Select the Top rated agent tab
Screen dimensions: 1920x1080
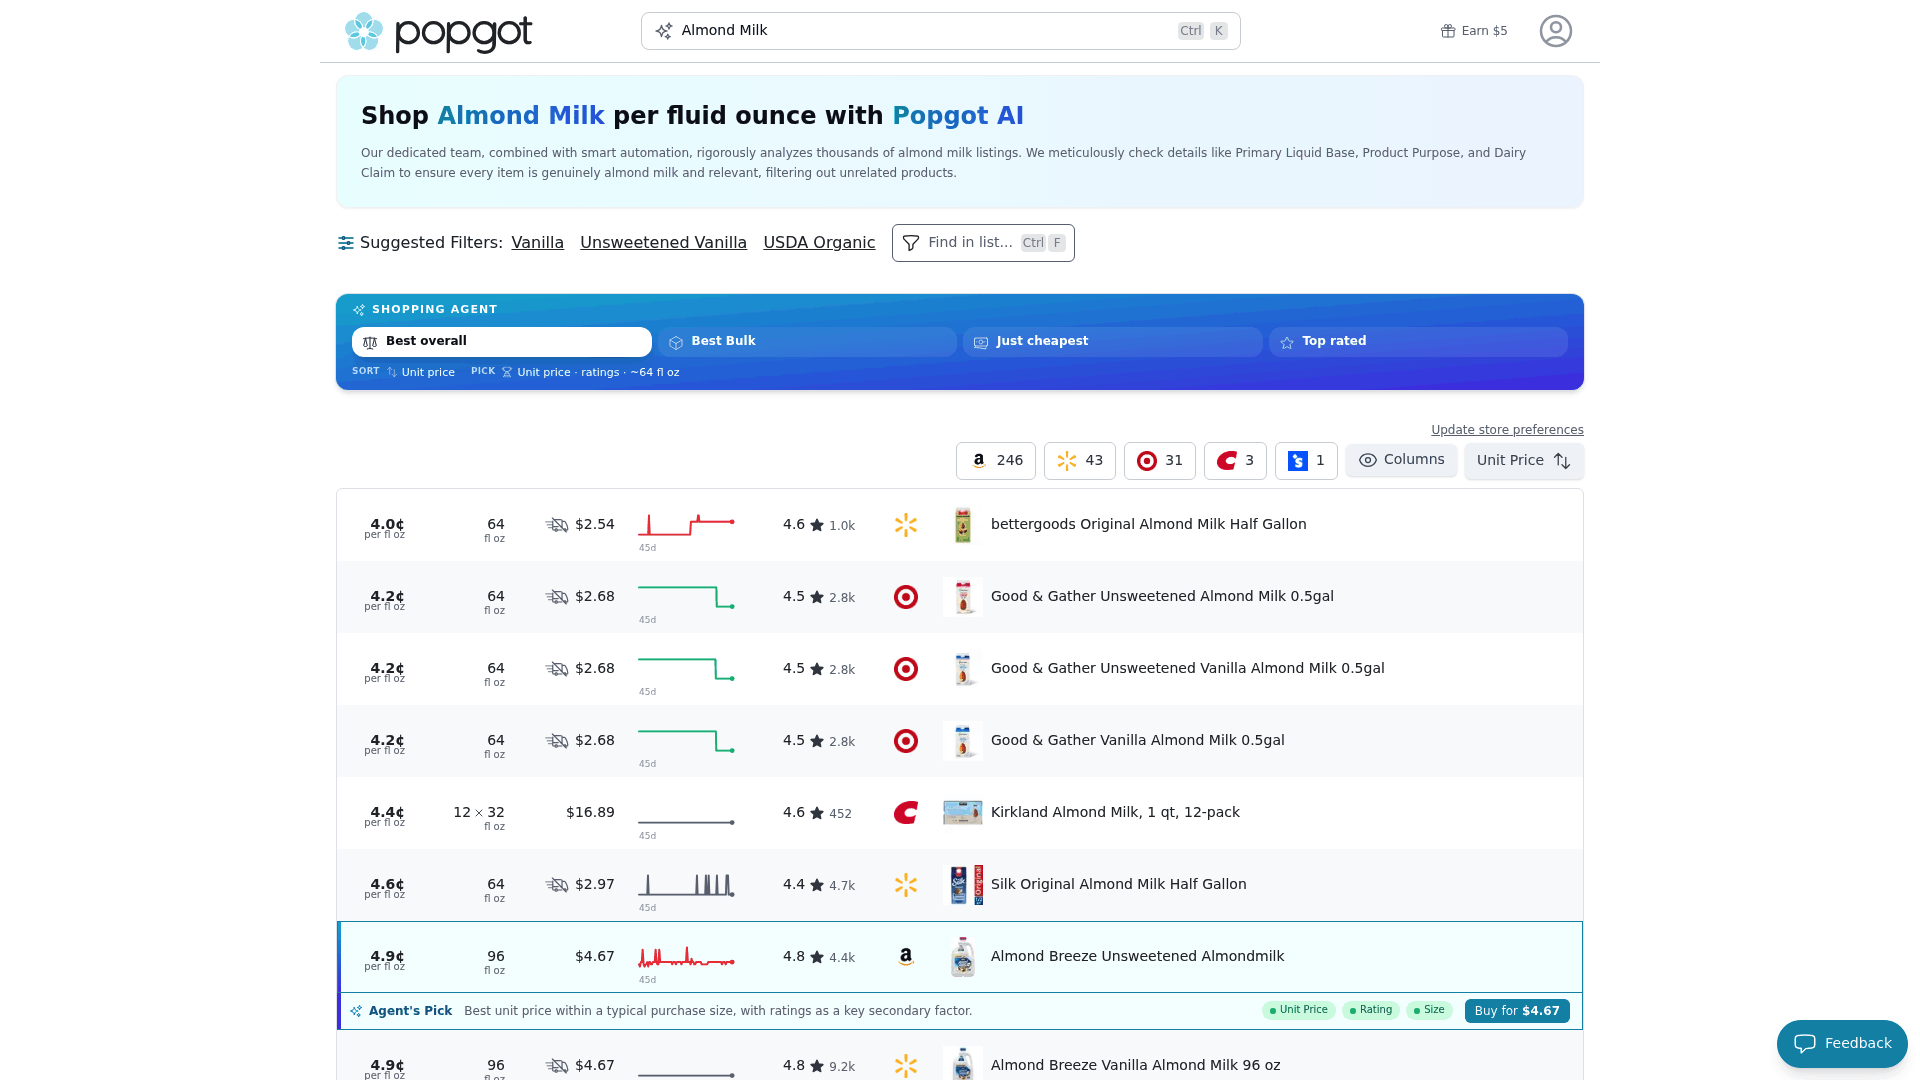(1418, 342)
